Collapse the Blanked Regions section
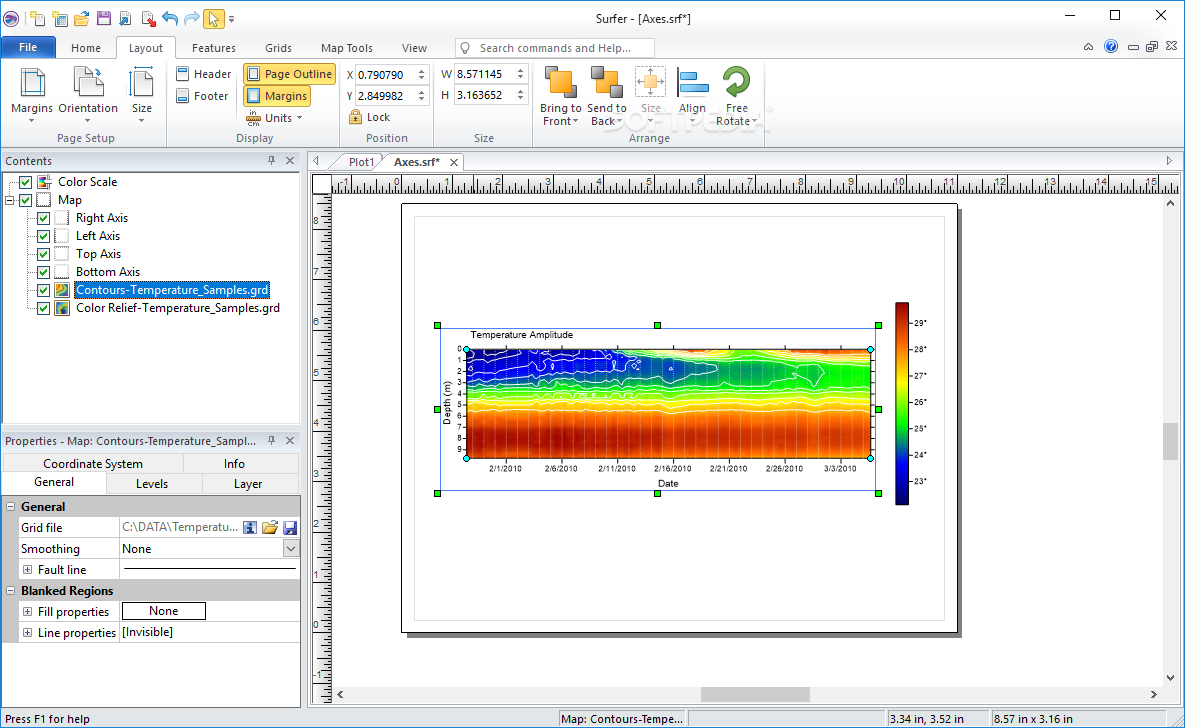The width and height of the screenshot is (1185, 728). (x=11, y=590)
